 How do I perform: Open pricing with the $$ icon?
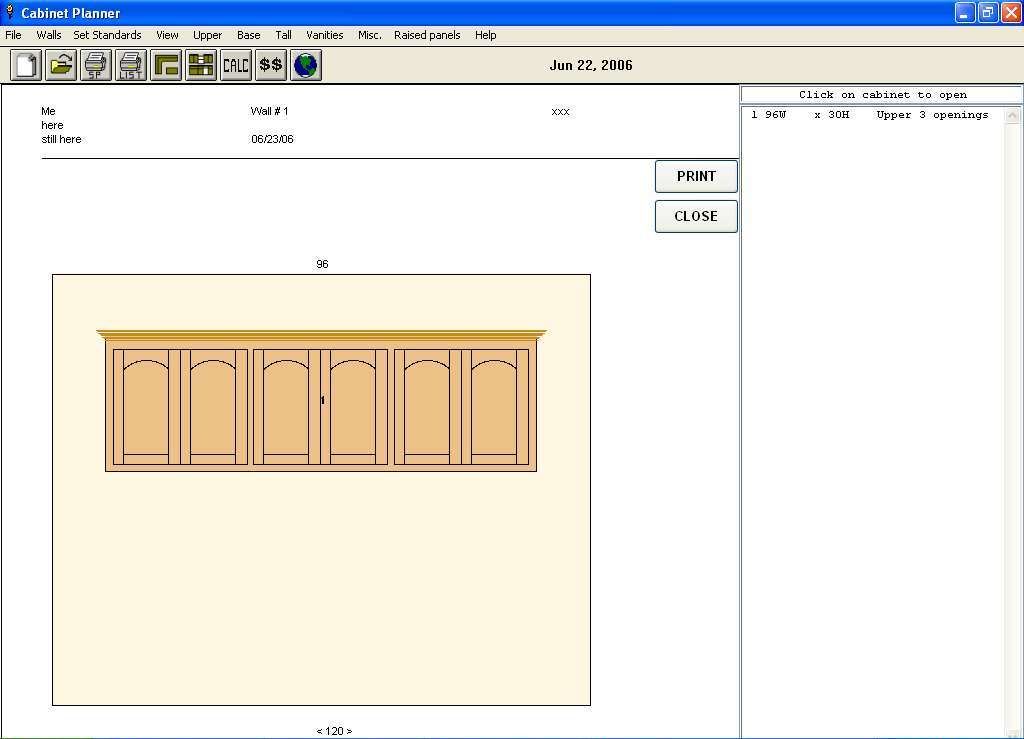coord(271,65)
